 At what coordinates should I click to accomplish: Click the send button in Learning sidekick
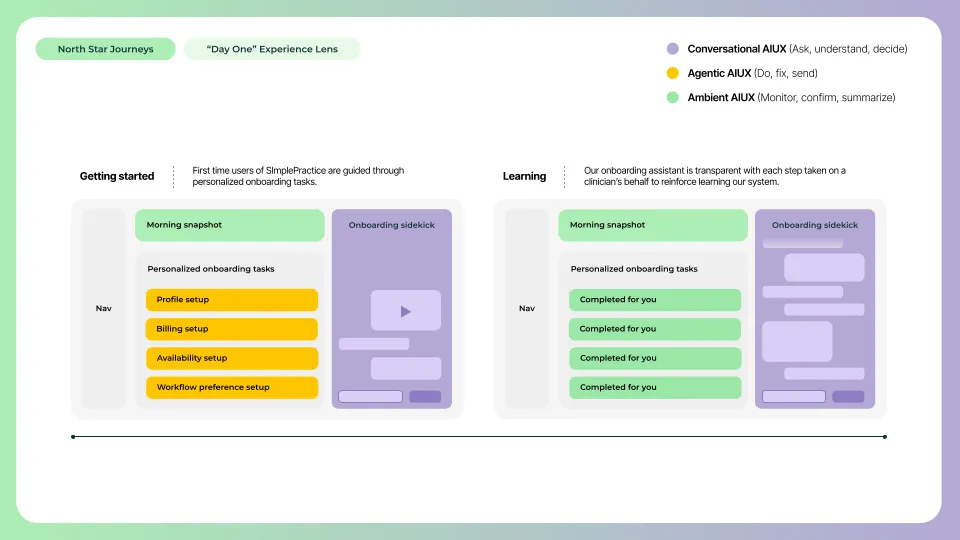pos(848,397)
